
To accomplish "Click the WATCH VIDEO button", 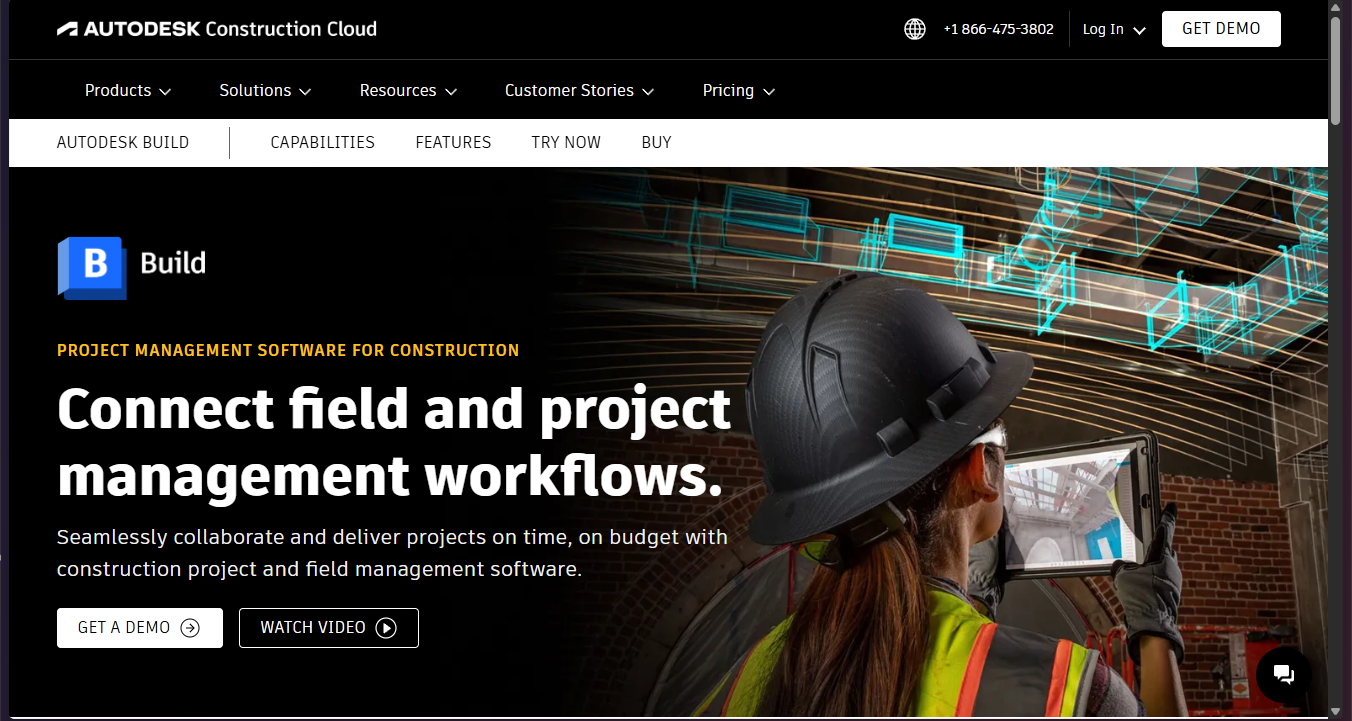I will [329, 628].
